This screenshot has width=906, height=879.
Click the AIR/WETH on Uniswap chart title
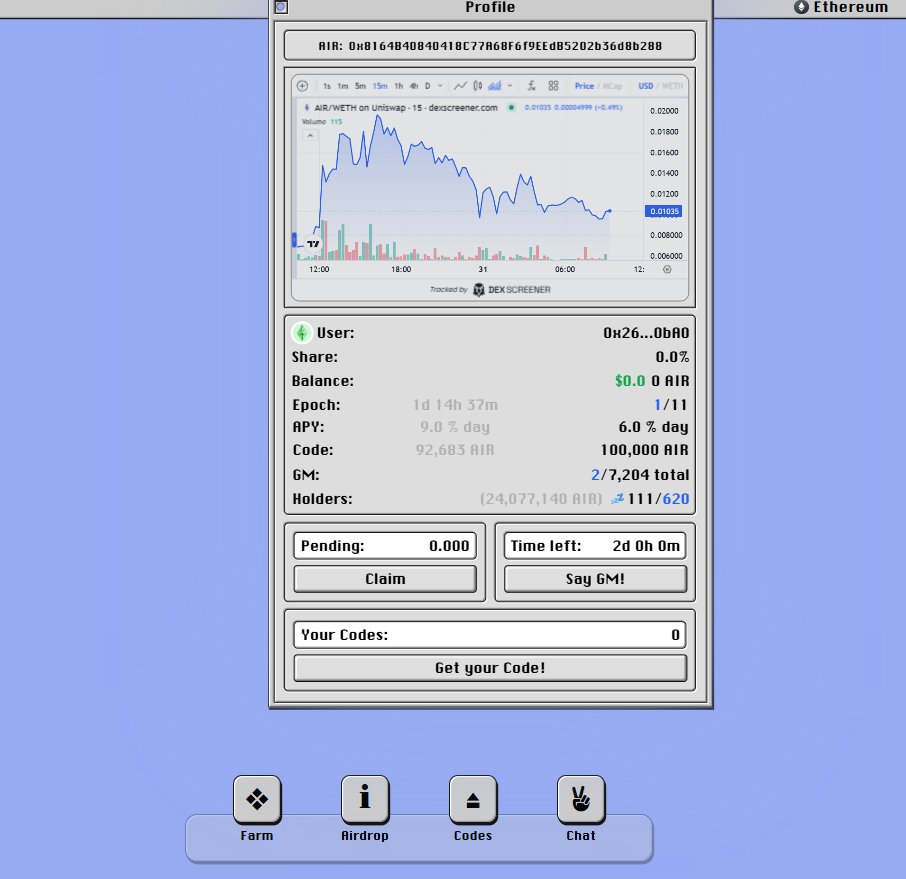point(406,107)
